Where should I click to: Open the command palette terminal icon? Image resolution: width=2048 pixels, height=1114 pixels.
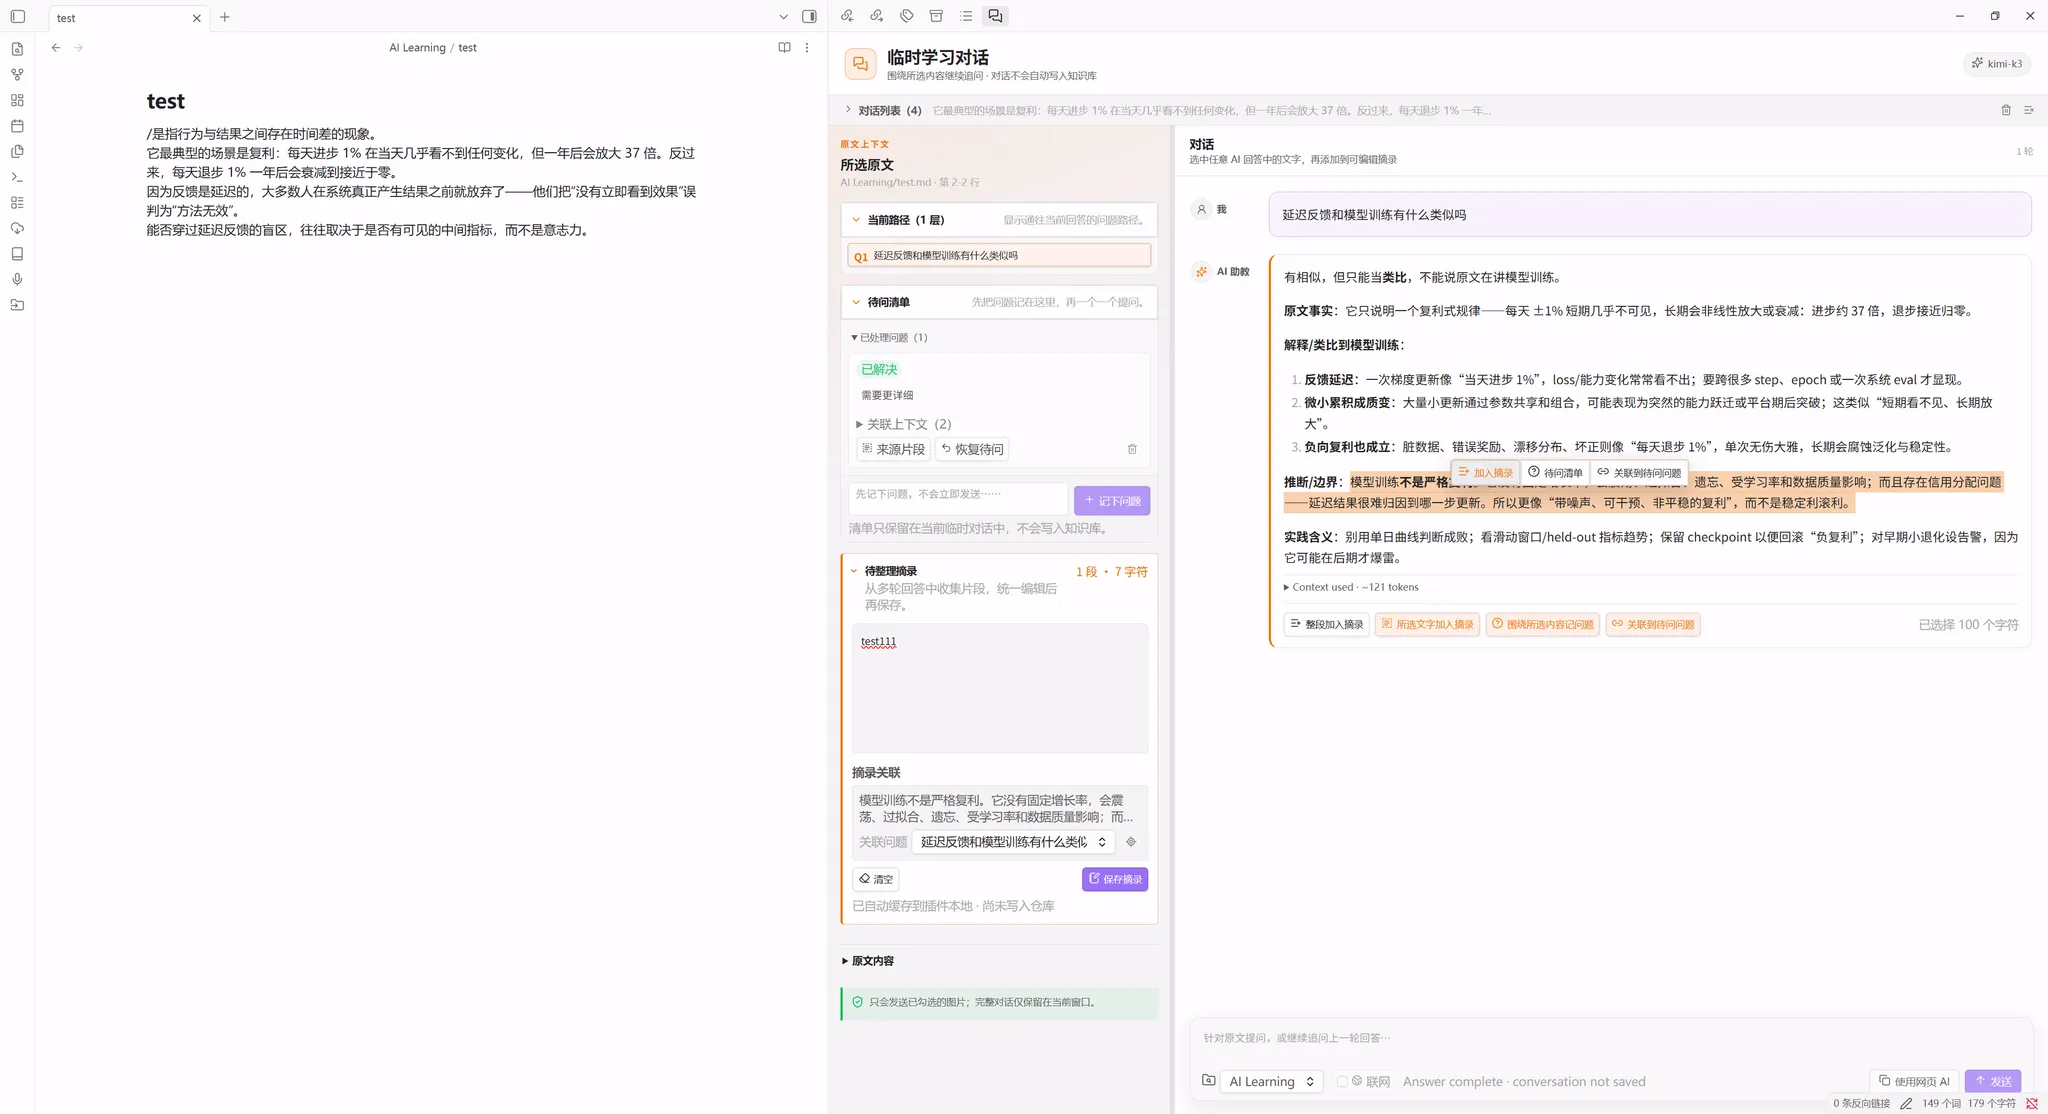17,177
